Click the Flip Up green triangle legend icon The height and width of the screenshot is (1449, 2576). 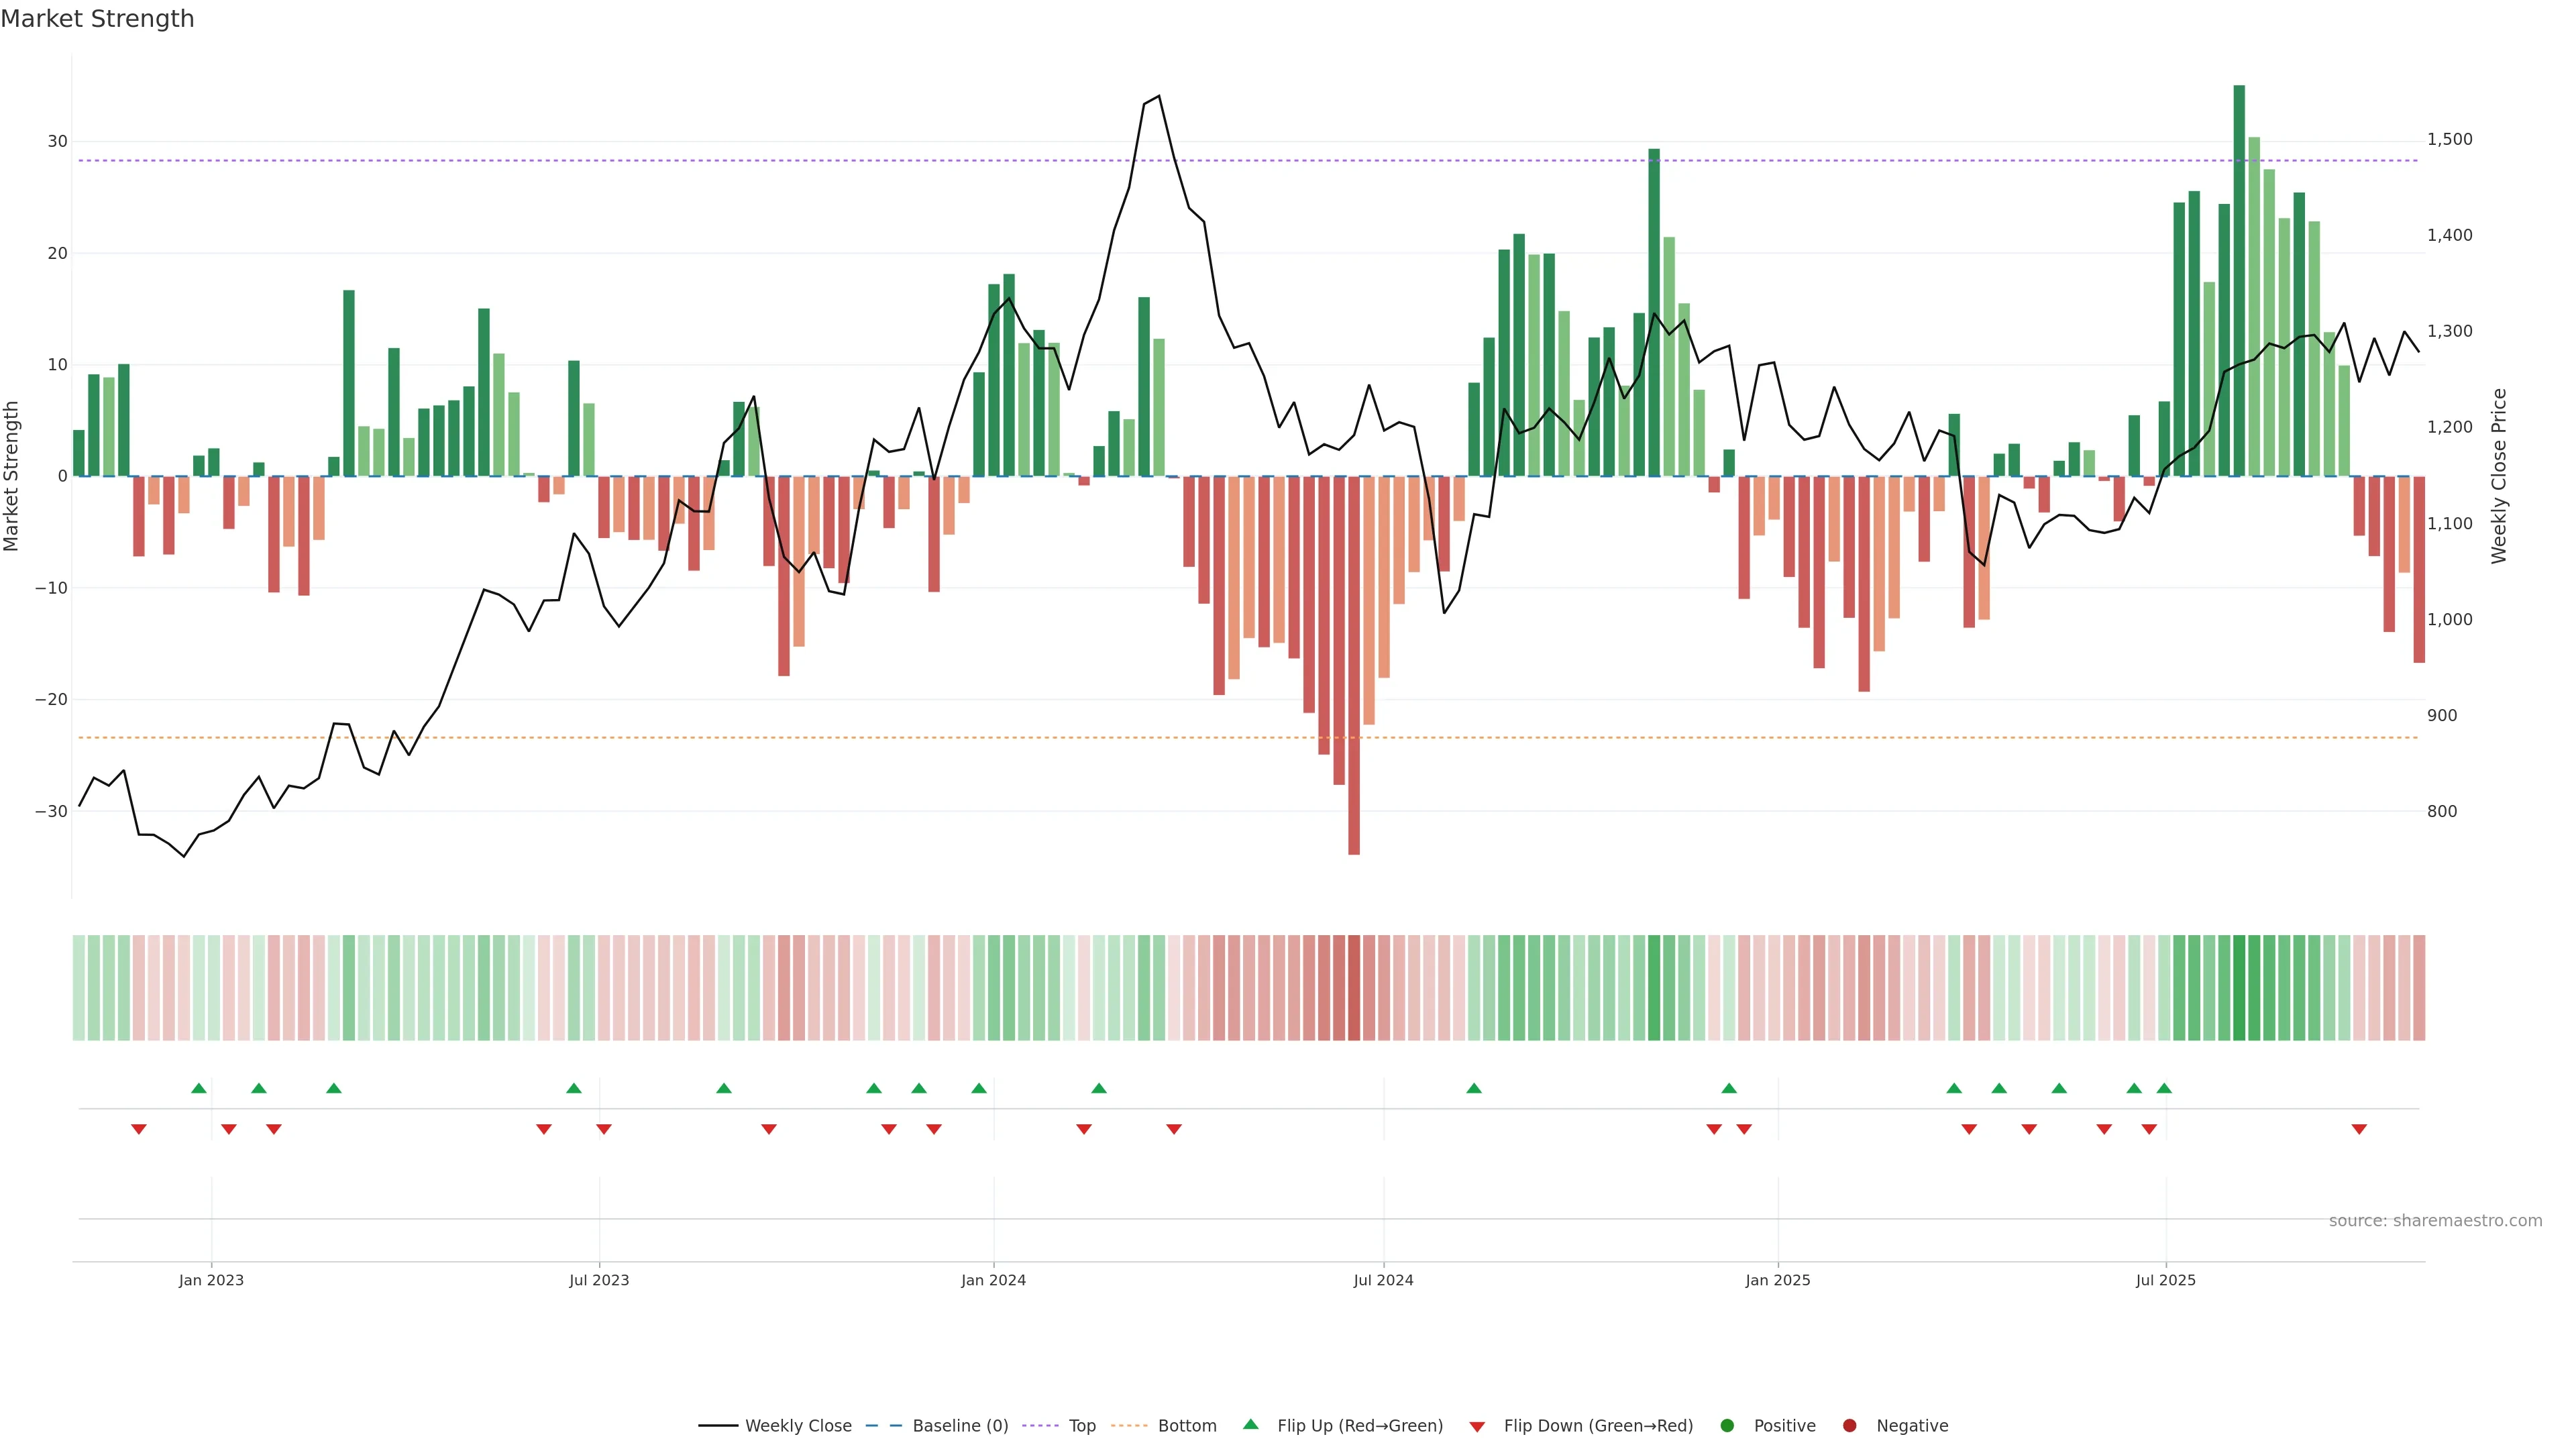point(1250,1425)
